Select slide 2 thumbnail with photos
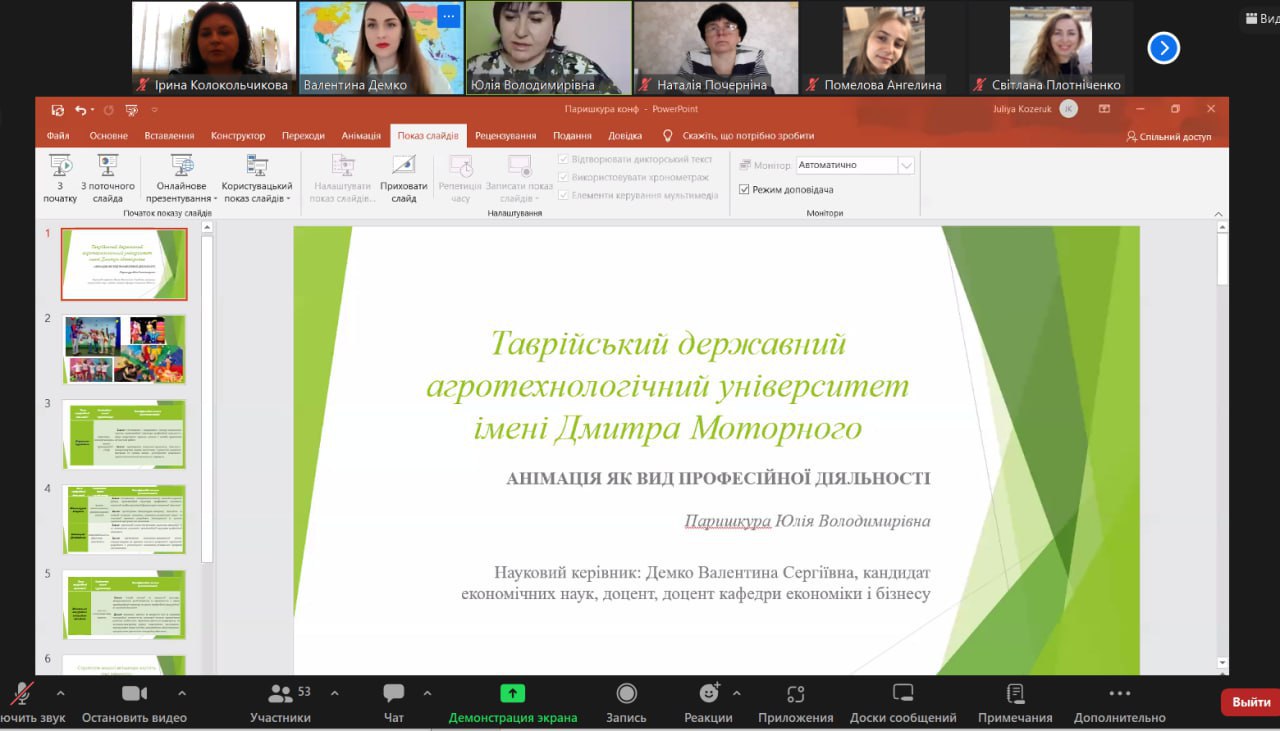1280x731 pixels. pyautogui.click(x=124, y=350)
